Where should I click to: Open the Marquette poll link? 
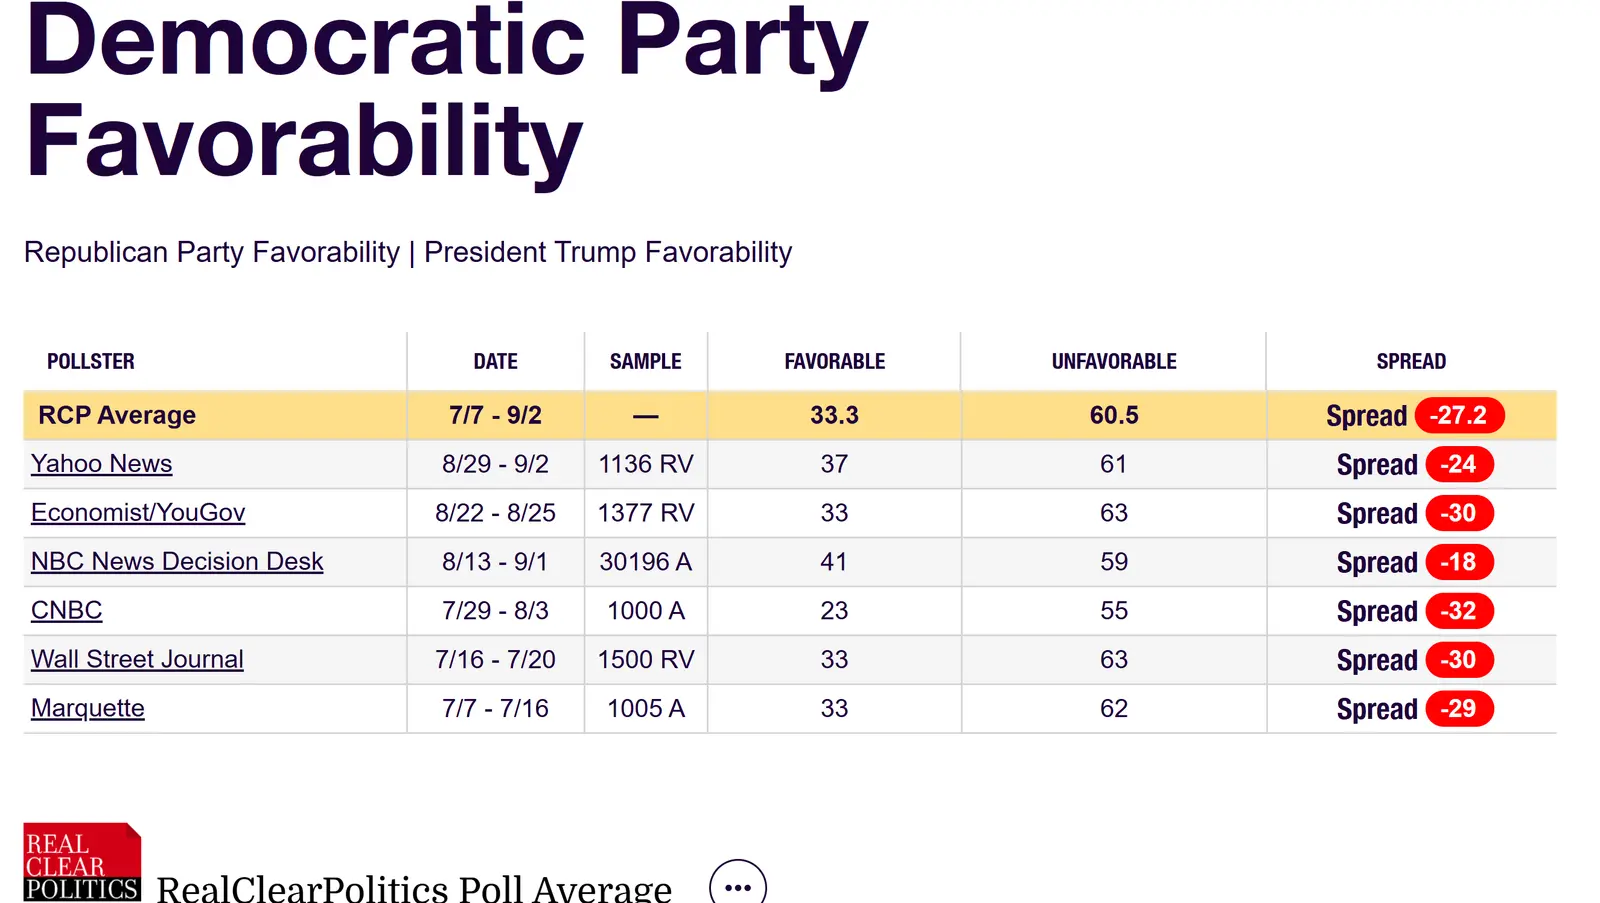coord(88,709)
